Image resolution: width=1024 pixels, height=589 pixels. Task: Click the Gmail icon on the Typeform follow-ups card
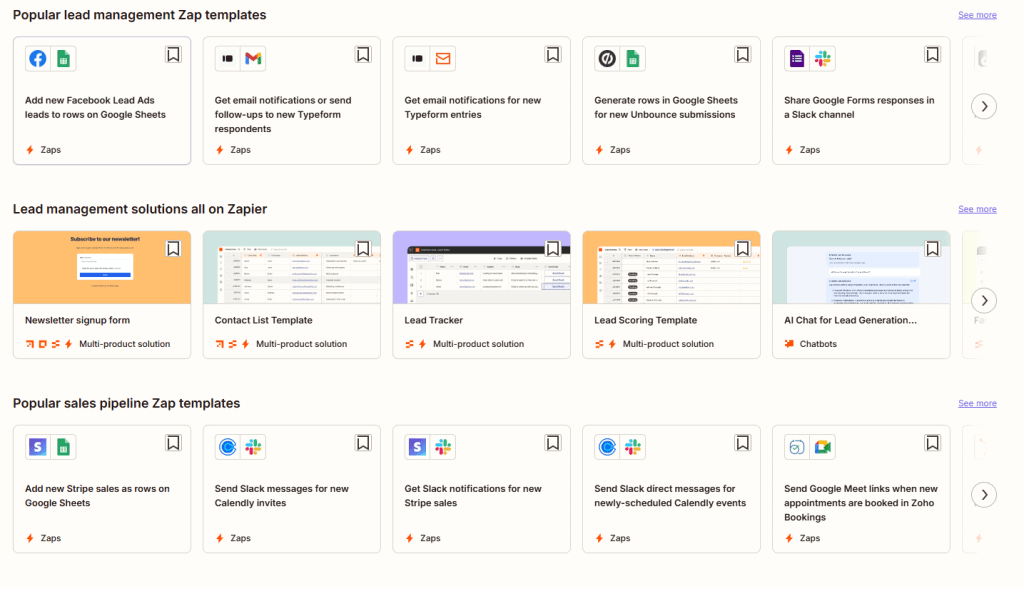[x=253, y=59]
